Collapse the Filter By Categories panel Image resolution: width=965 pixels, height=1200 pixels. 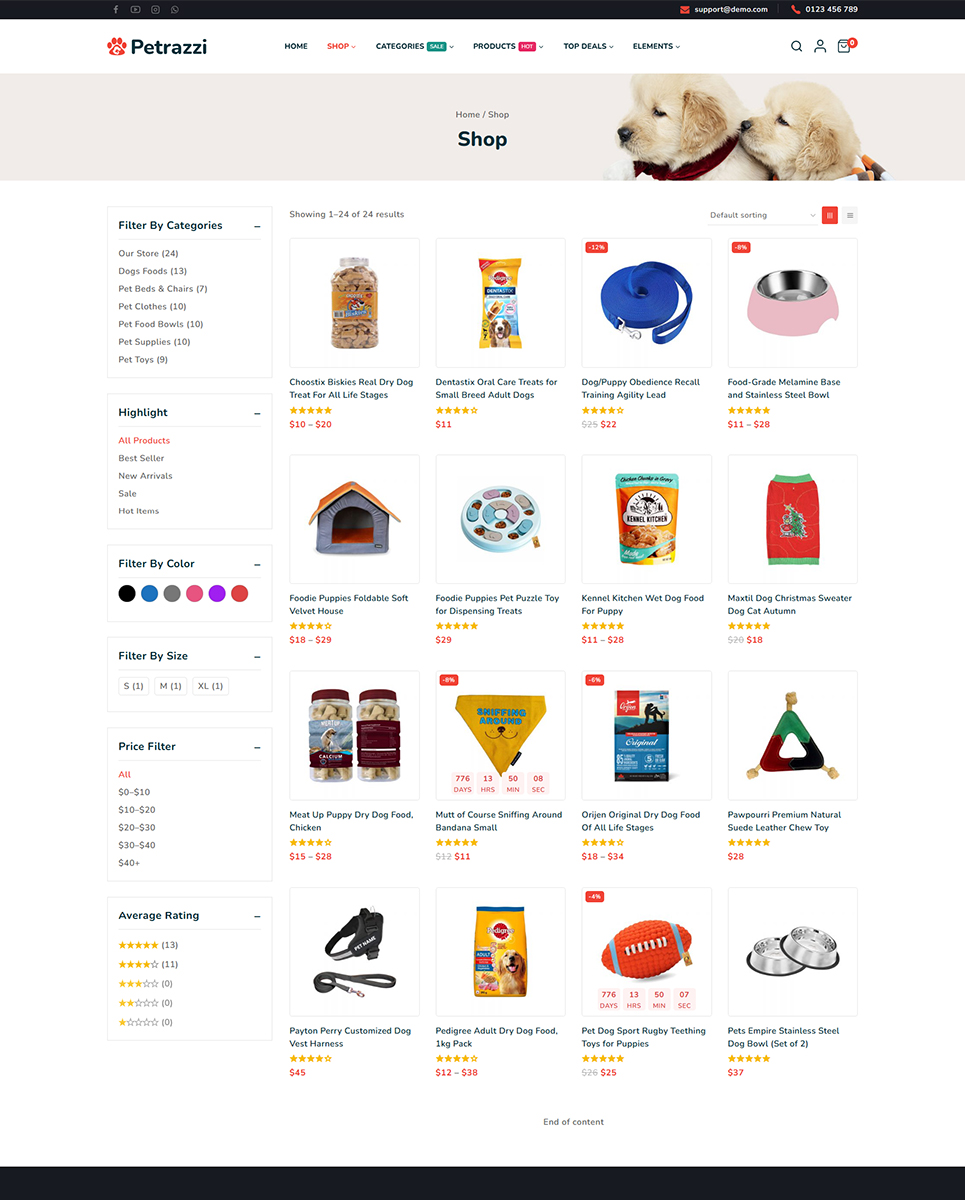(257, 226)
